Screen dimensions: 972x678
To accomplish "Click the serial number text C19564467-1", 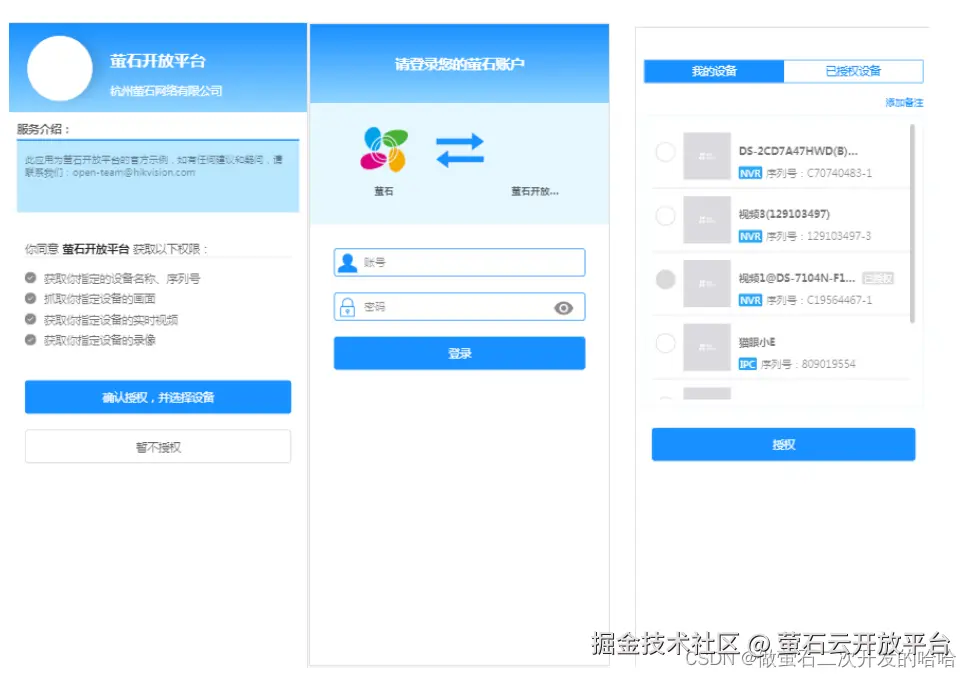I will (839, 301).
